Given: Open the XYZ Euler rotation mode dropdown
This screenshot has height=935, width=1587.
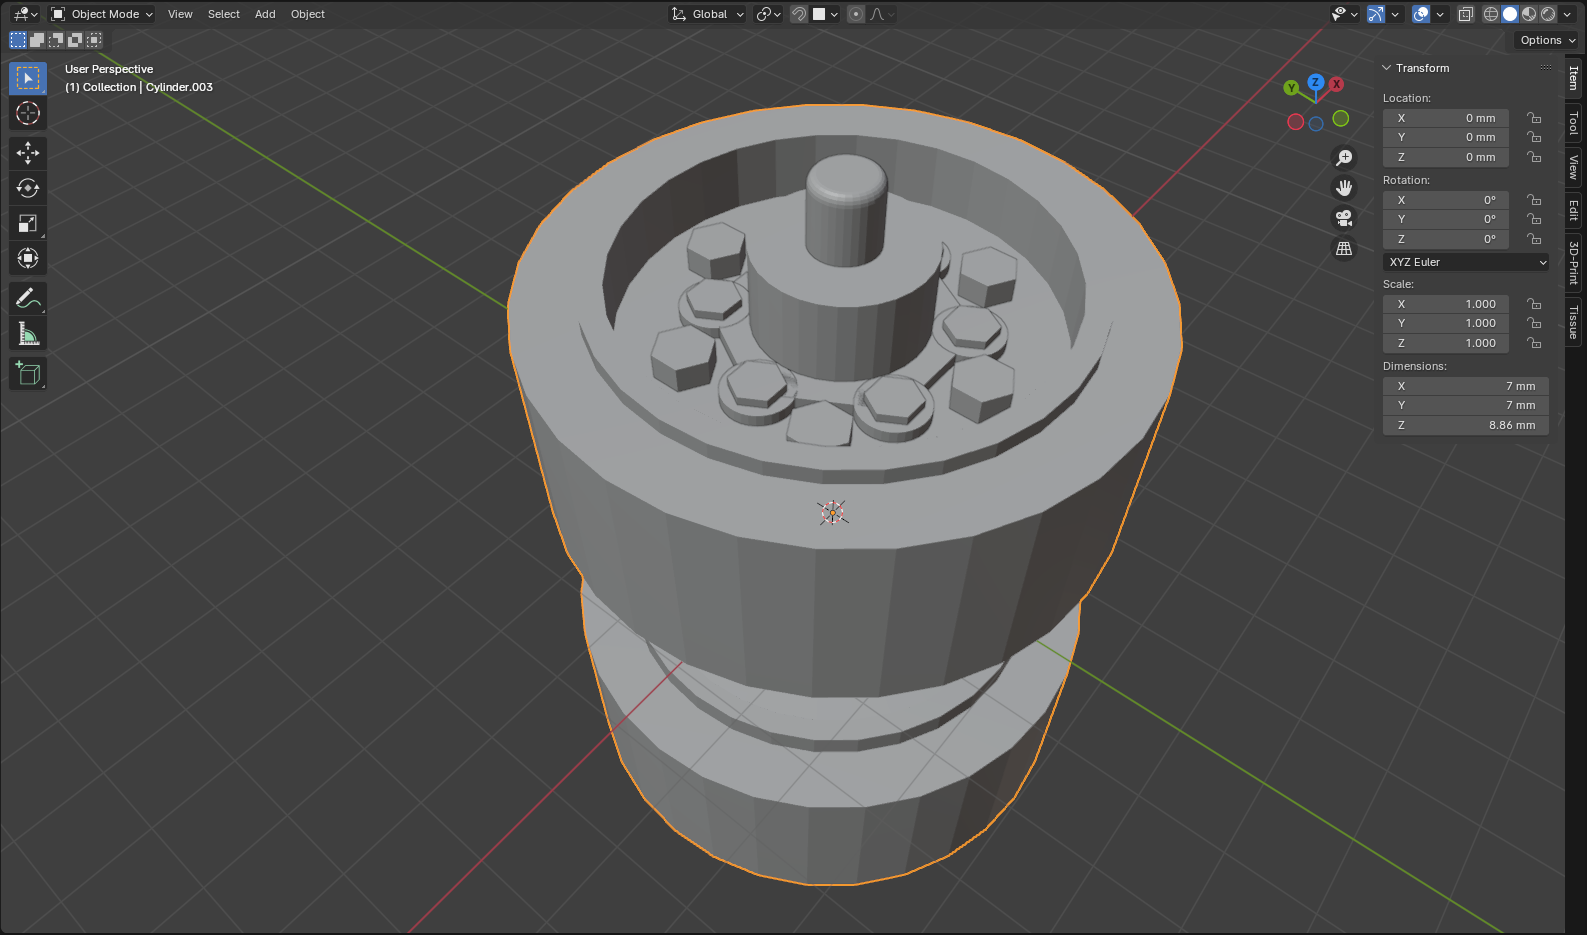Looking at the screenshot, I should click(x=1466, y=262).
